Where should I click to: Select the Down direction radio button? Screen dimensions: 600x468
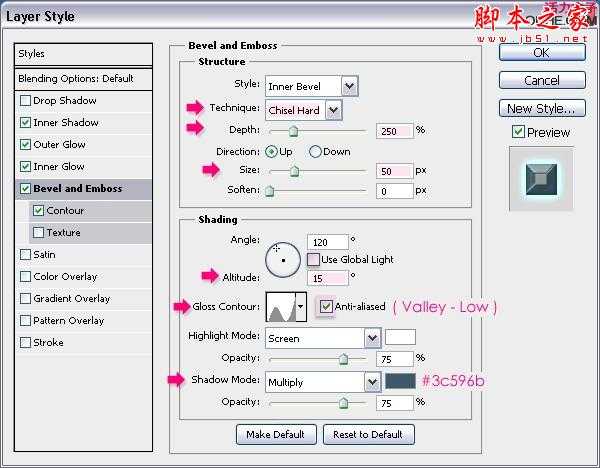click(x=315, y=152)
